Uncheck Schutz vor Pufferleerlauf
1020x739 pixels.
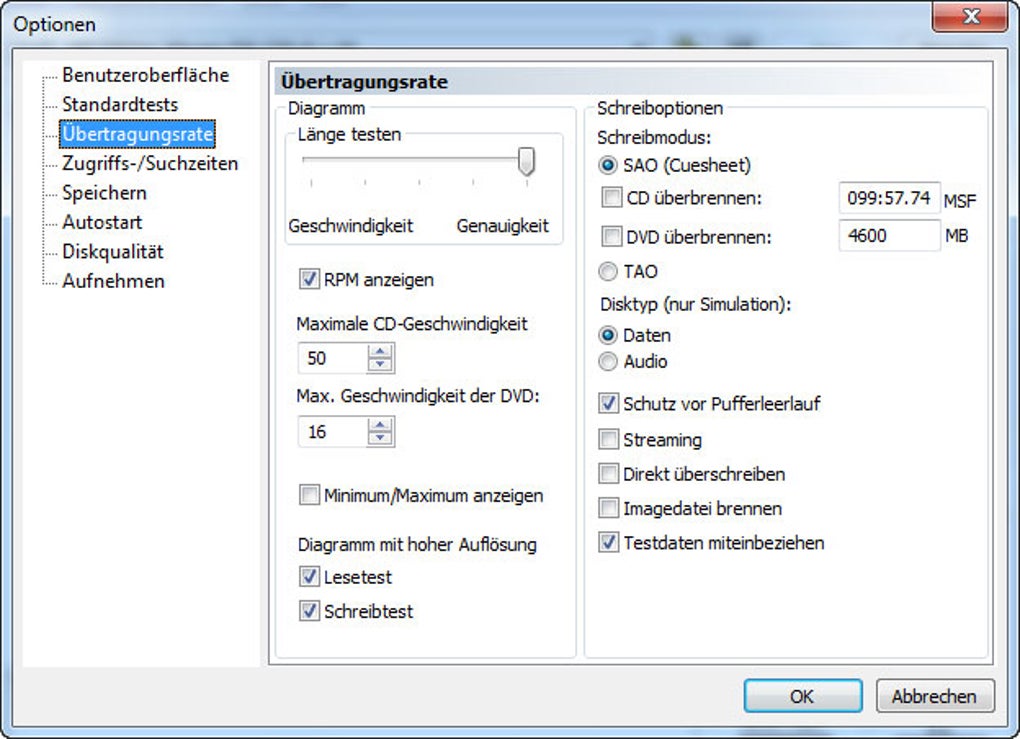(608, 403)
